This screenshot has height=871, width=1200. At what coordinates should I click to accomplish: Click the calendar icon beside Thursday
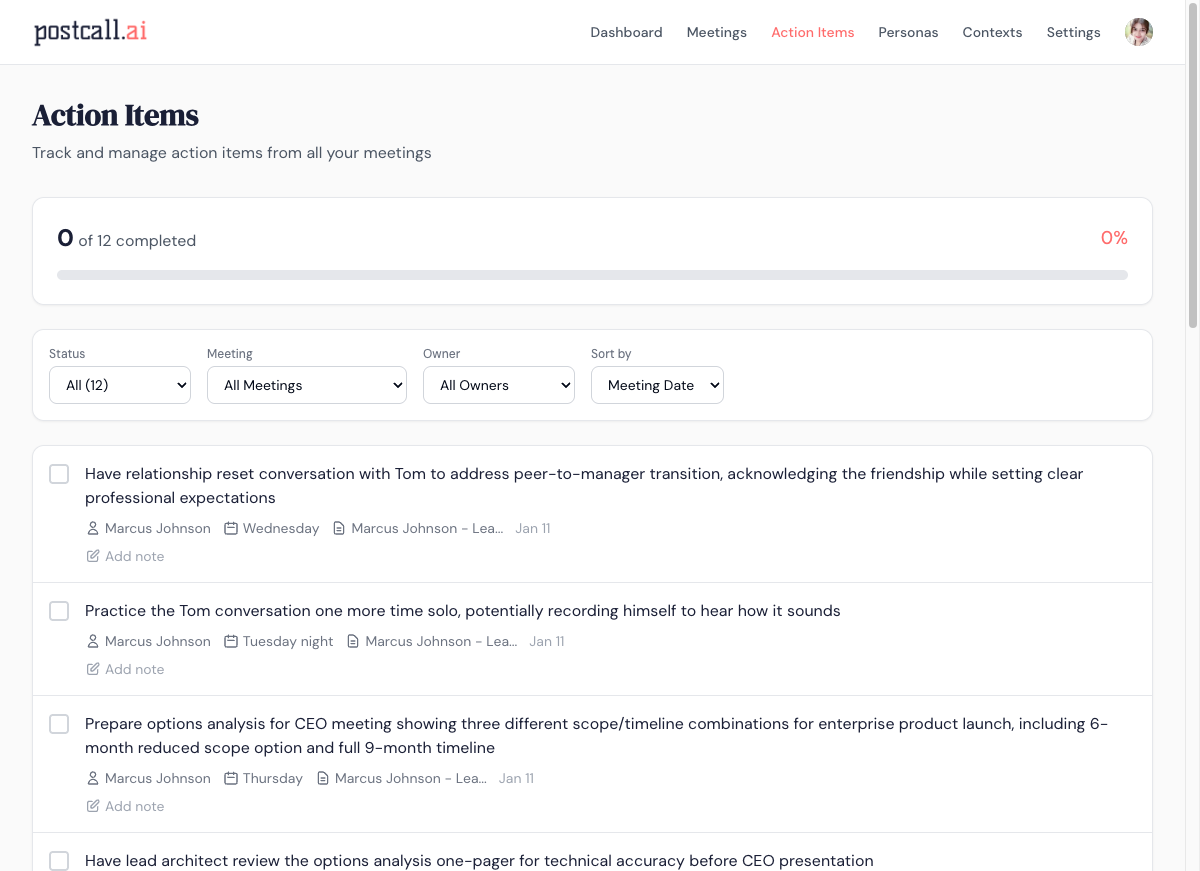tap(230, 778)
